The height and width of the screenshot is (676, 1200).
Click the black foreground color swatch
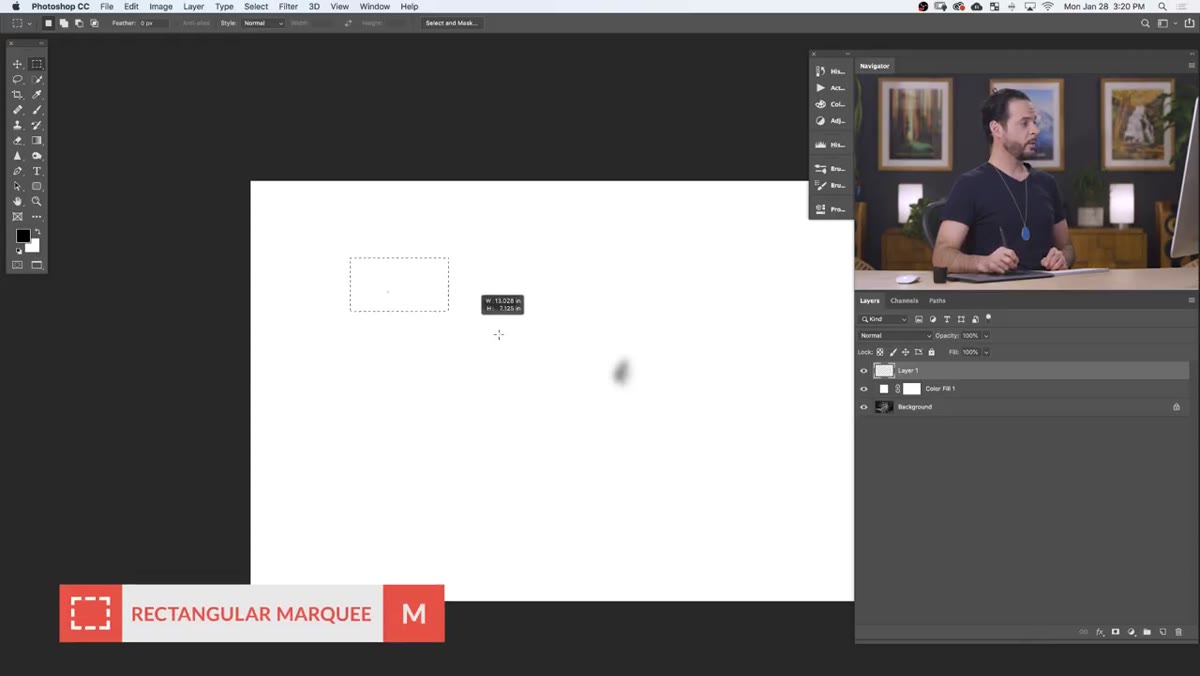(22, 236)
